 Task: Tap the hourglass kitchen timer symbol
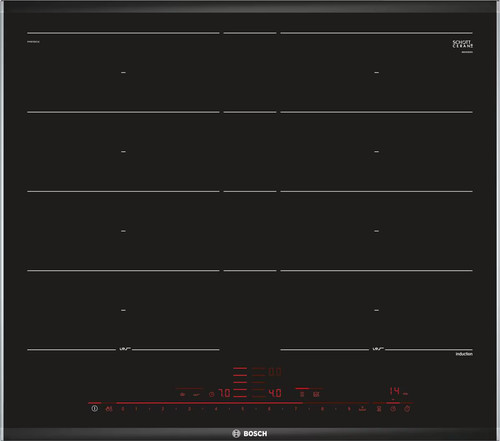(379, 409)
